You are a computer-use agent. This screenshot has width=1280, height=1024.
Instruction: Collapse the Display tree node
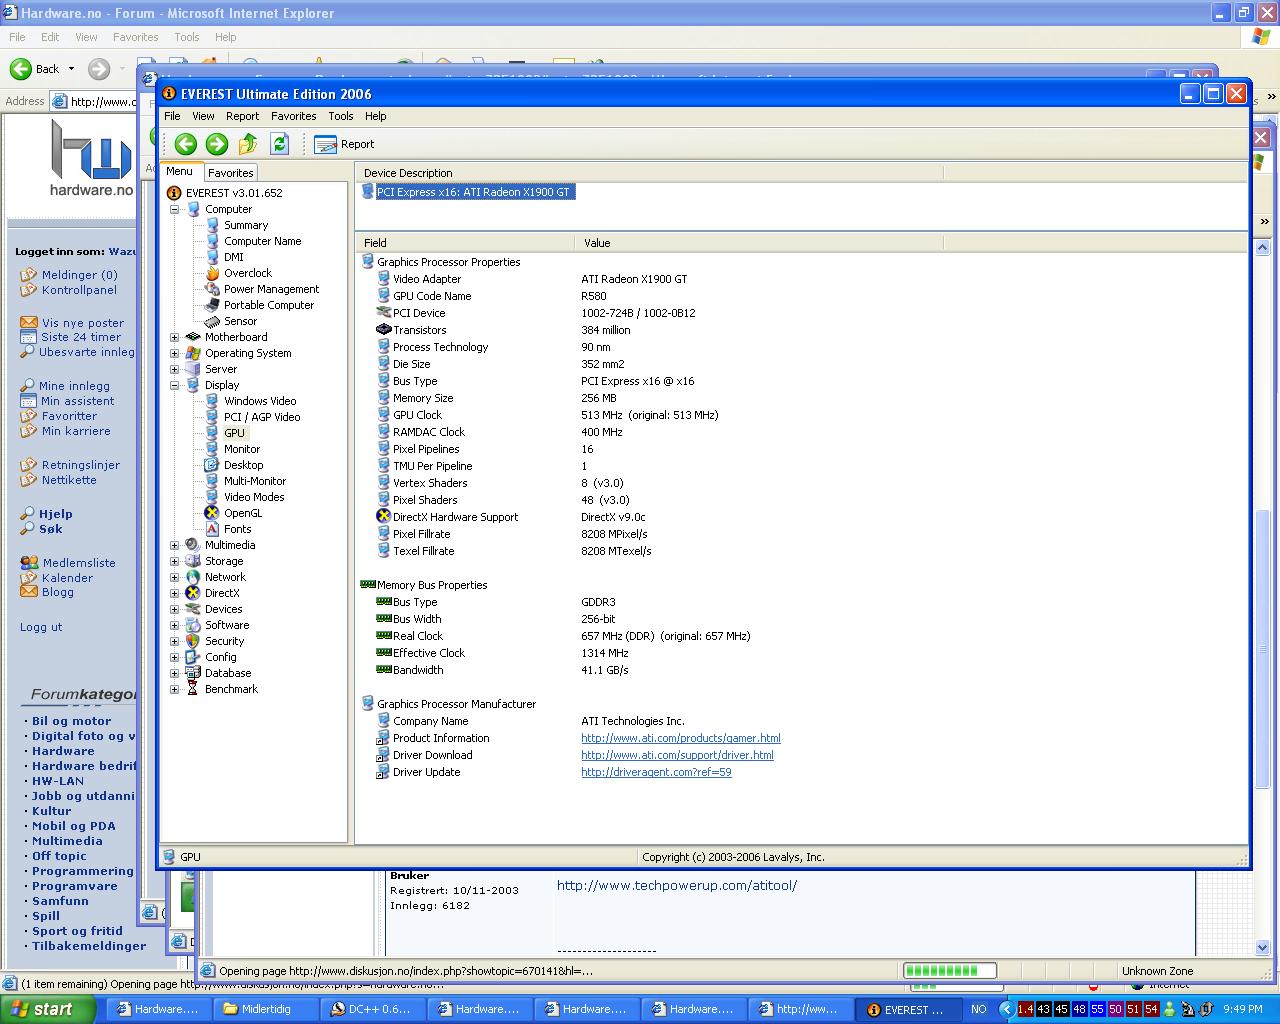[x=174, y=385]
